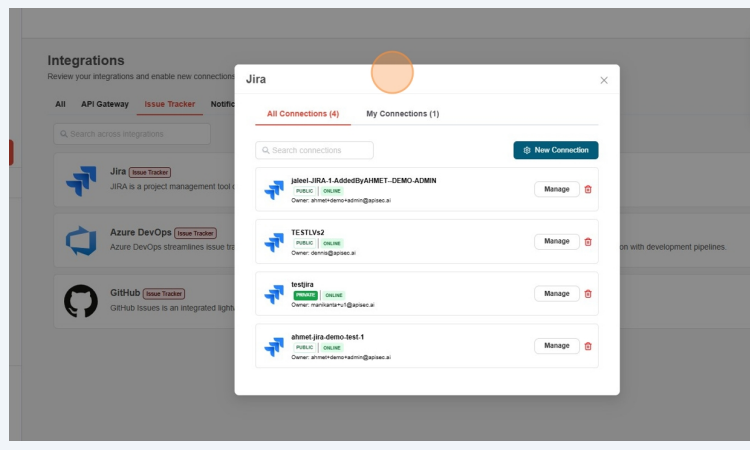Open Manage for ahmet-jira-demo-test-1
Image resolution: width=750 pixels, height=450 pixels.
[556, 346]
